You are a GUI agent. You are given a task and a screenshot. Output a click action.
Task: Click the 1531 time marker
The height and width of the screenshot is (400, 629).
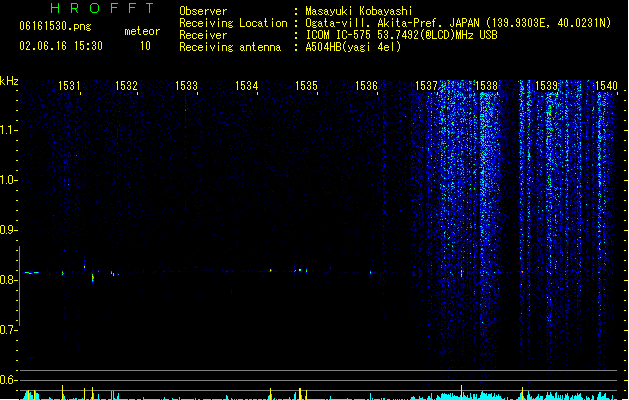(x=69, y=86)
